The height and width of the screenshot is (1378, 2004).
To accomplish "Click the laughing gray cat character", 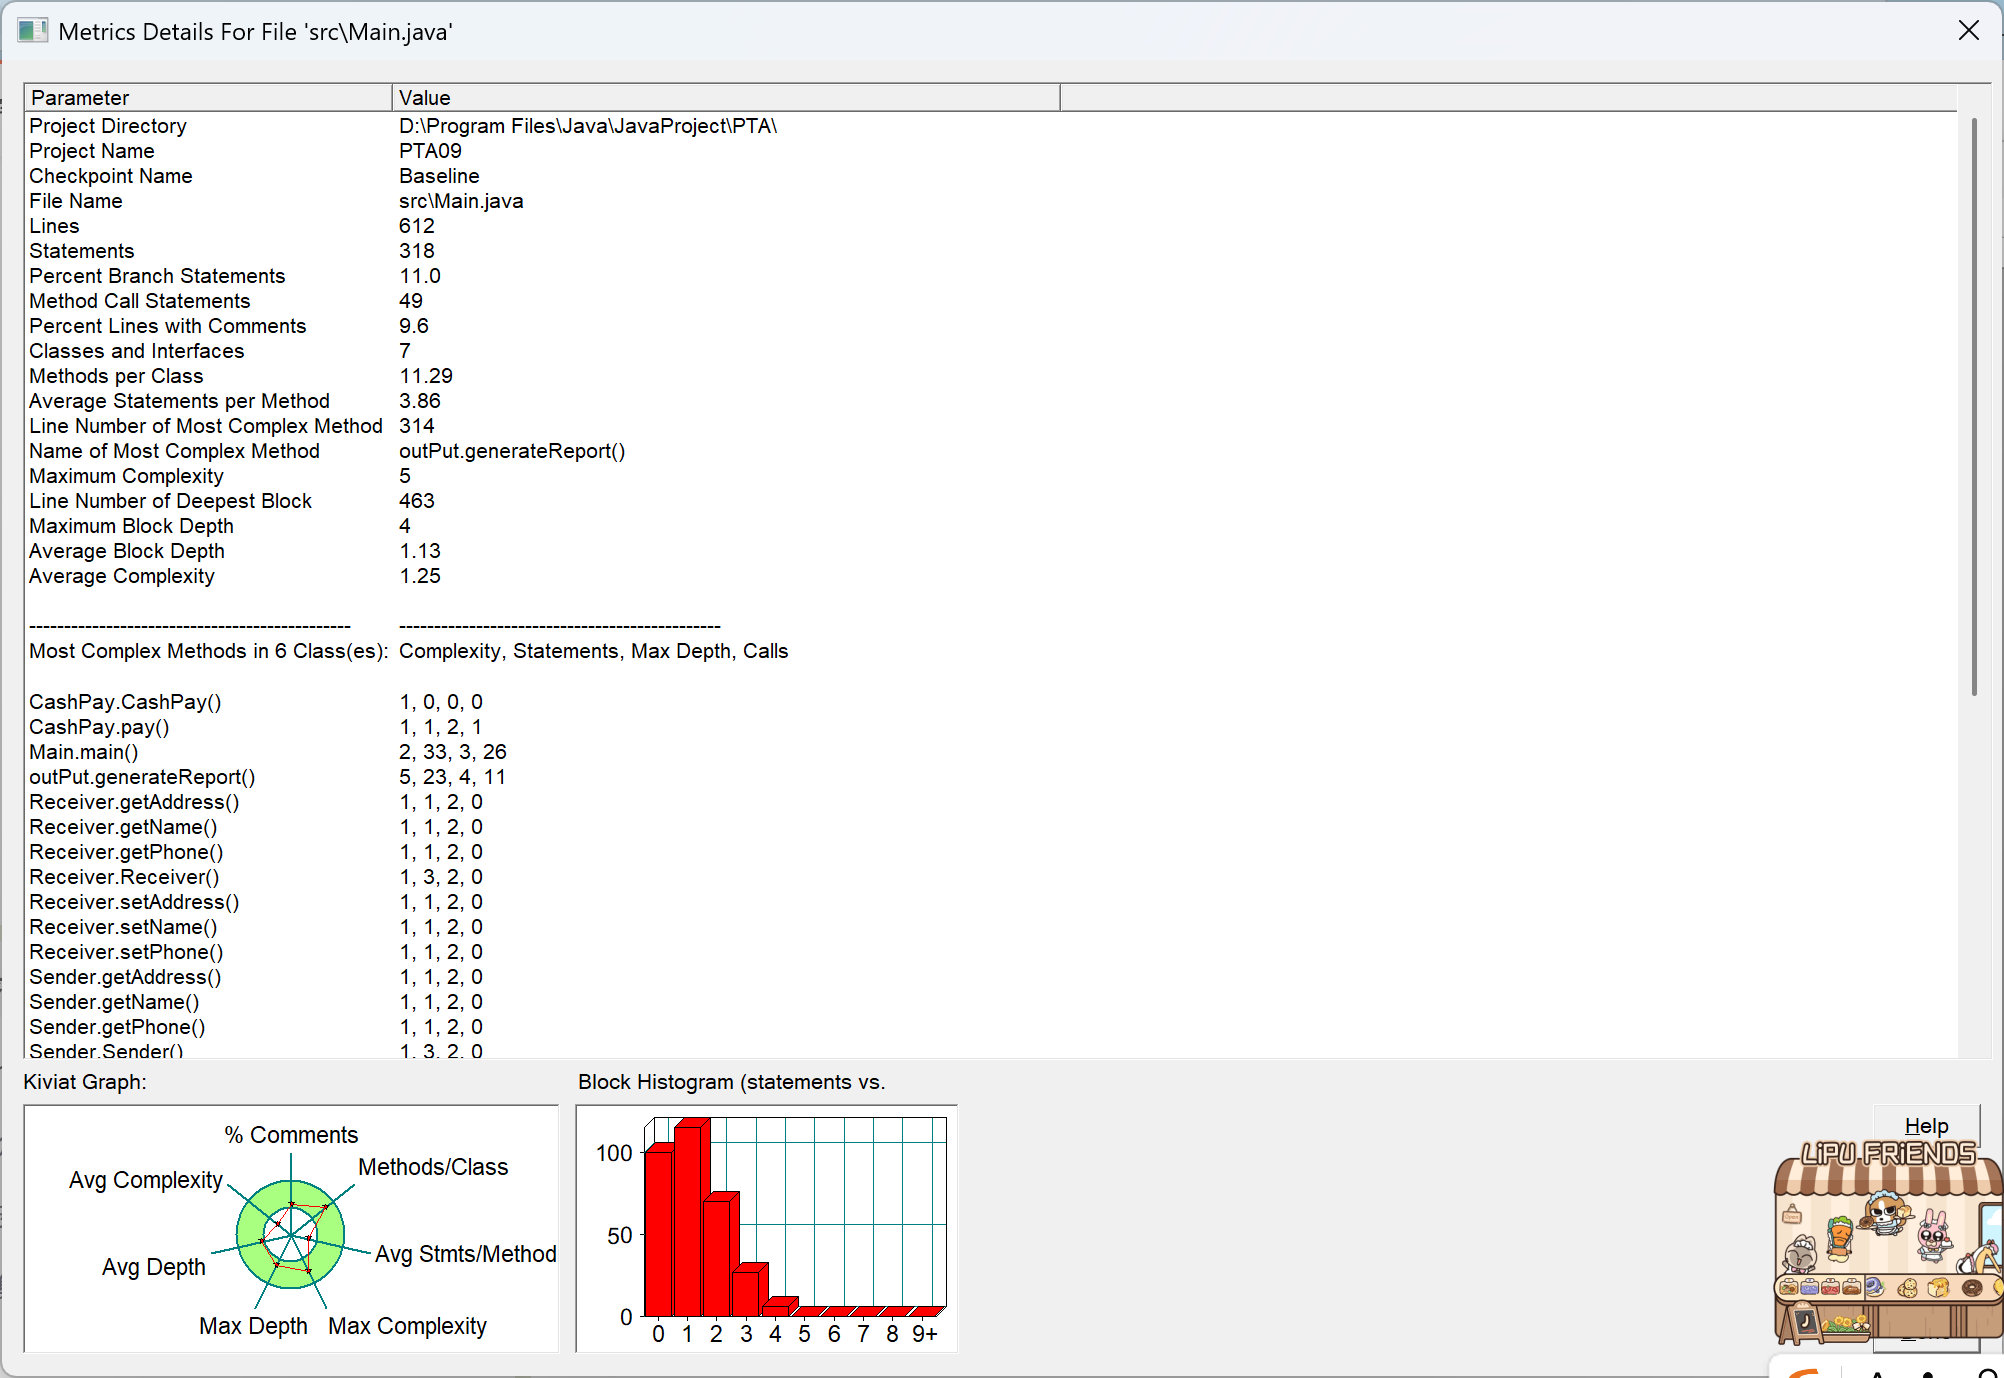I will [1800, 1256].
